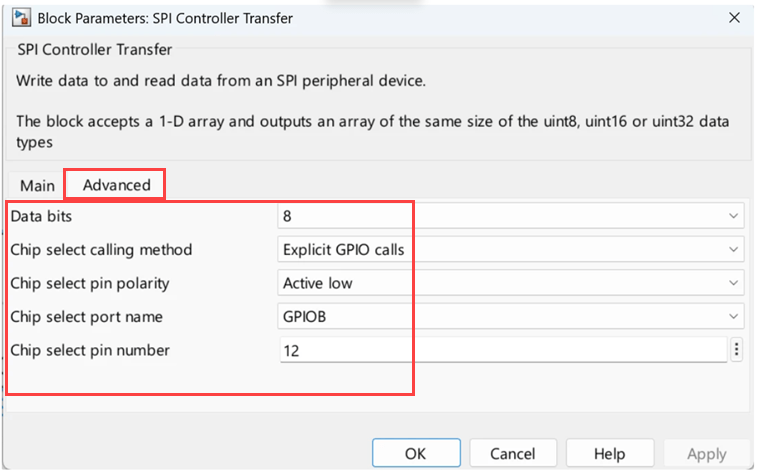The image size is (757, 472).
Task: Click the Chip select pin polarity label
Action: (x=89, y=283)
